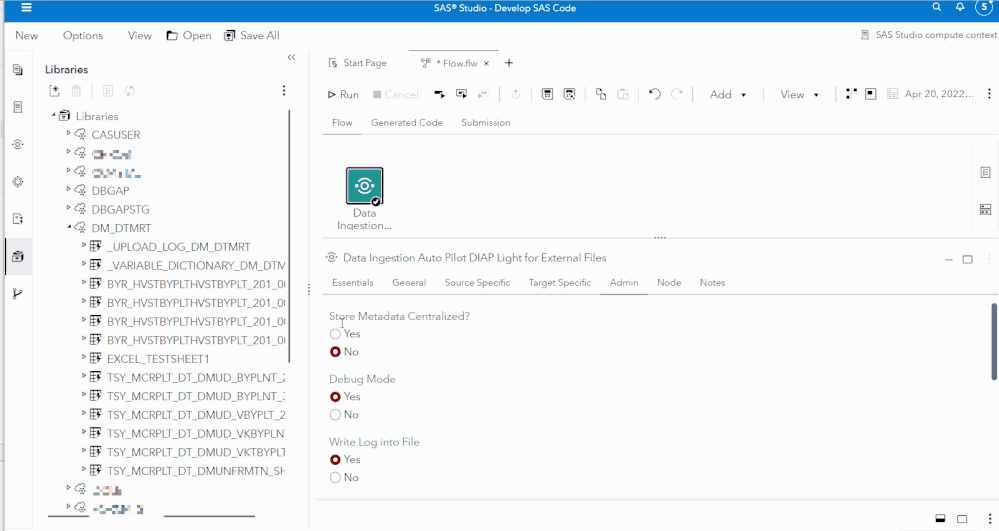Collapse the DM_DTMRT library

tap(69, 226)
